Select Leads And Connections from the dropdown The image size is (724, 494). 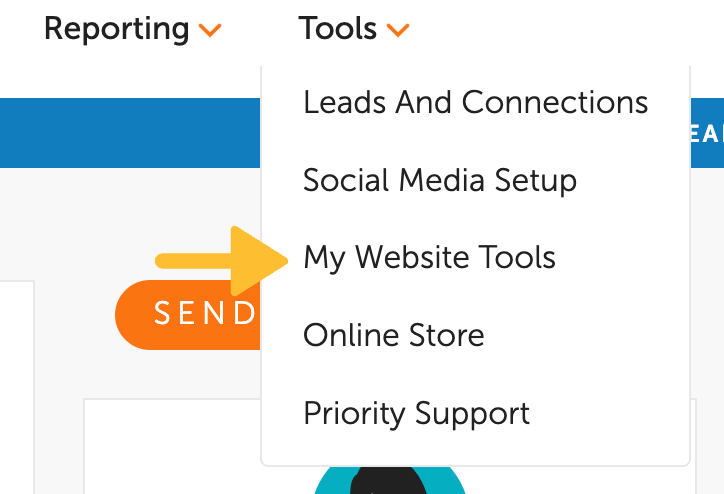click(475, 102)
